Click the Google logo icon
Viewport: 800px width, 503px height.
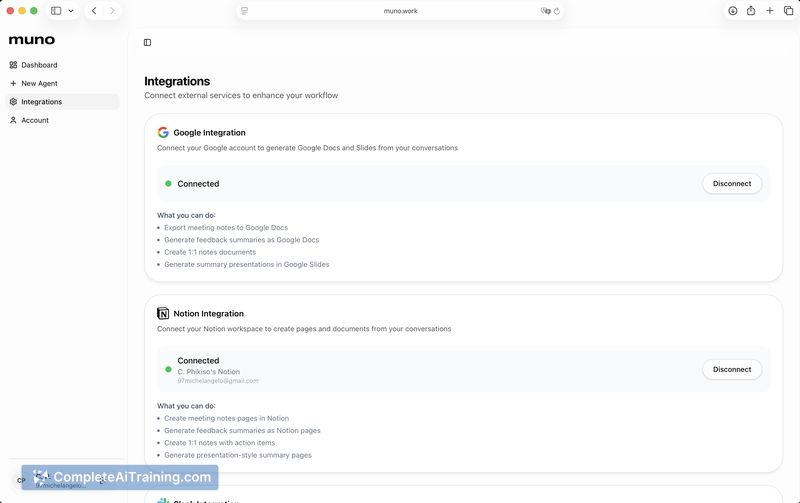click(163, 133)
